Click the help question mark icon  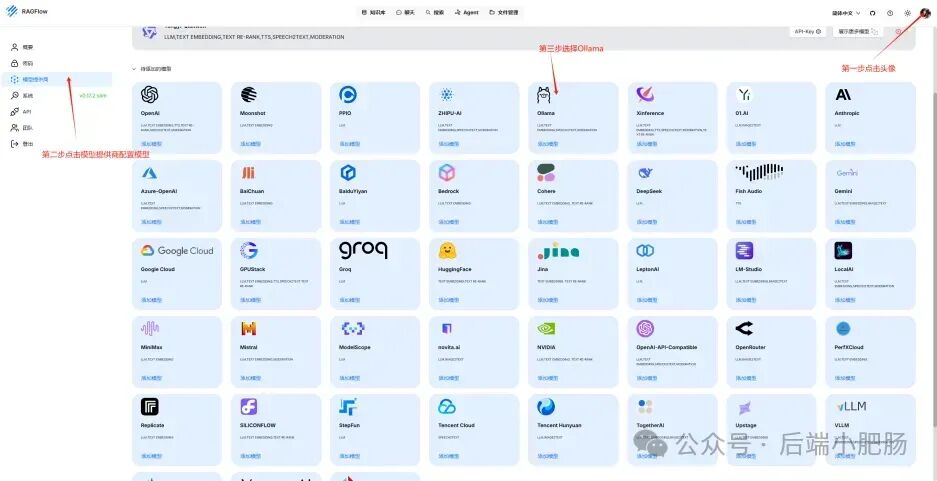[x=890, y=13]
